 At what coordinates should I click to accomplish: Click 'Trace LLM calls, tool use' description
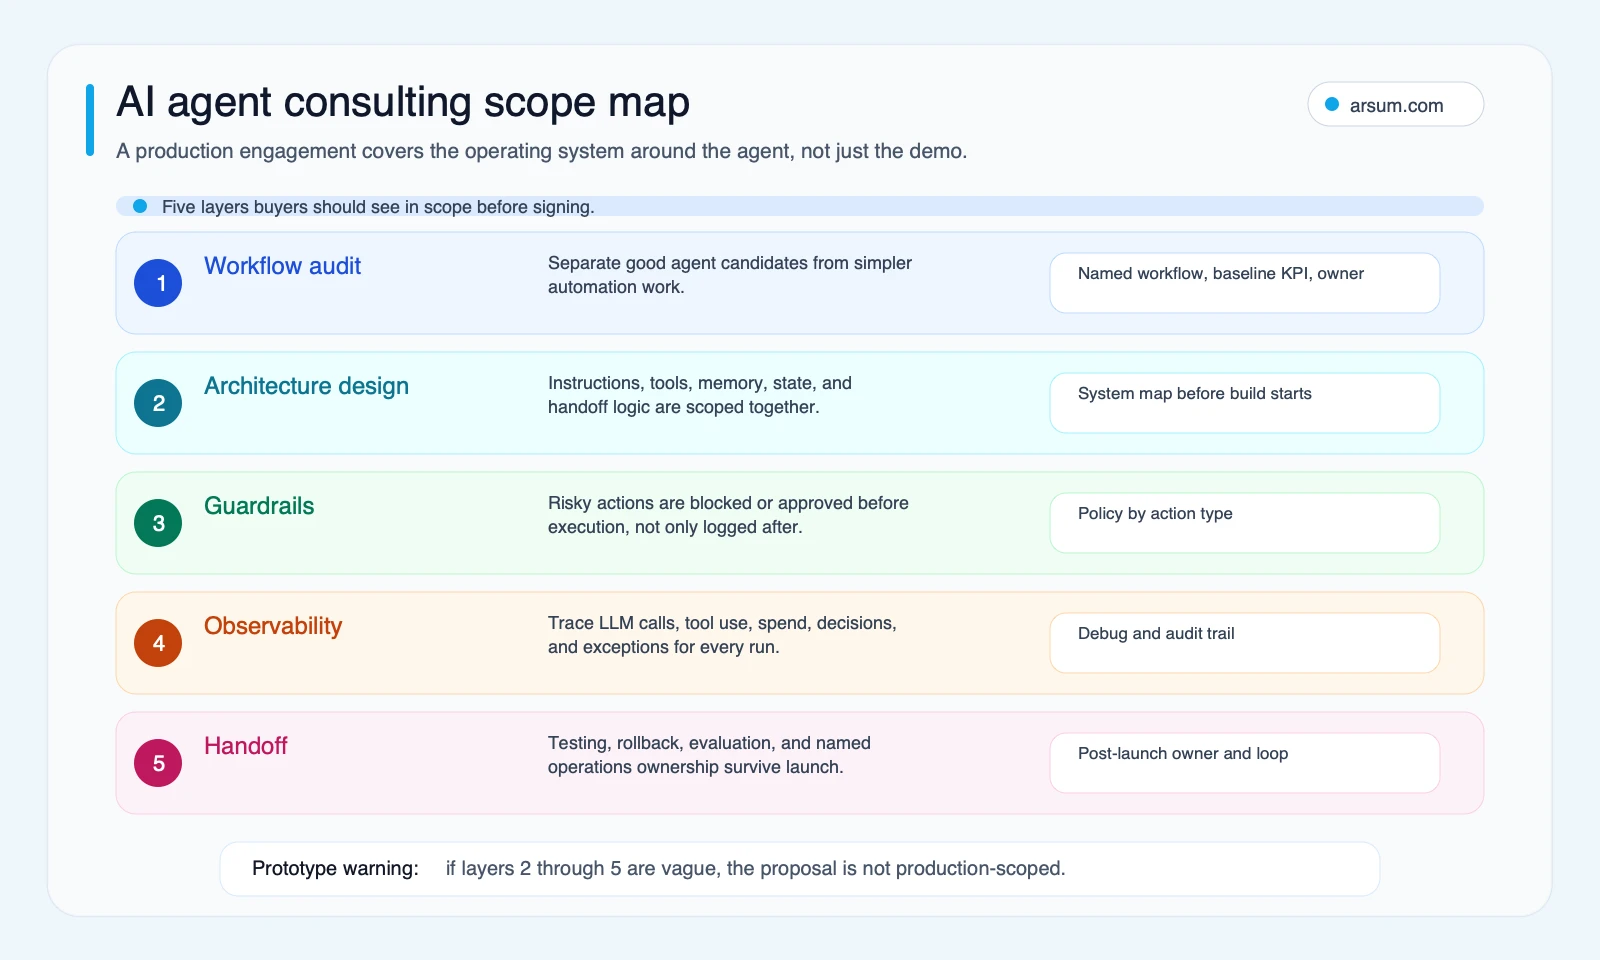point(722,635)
